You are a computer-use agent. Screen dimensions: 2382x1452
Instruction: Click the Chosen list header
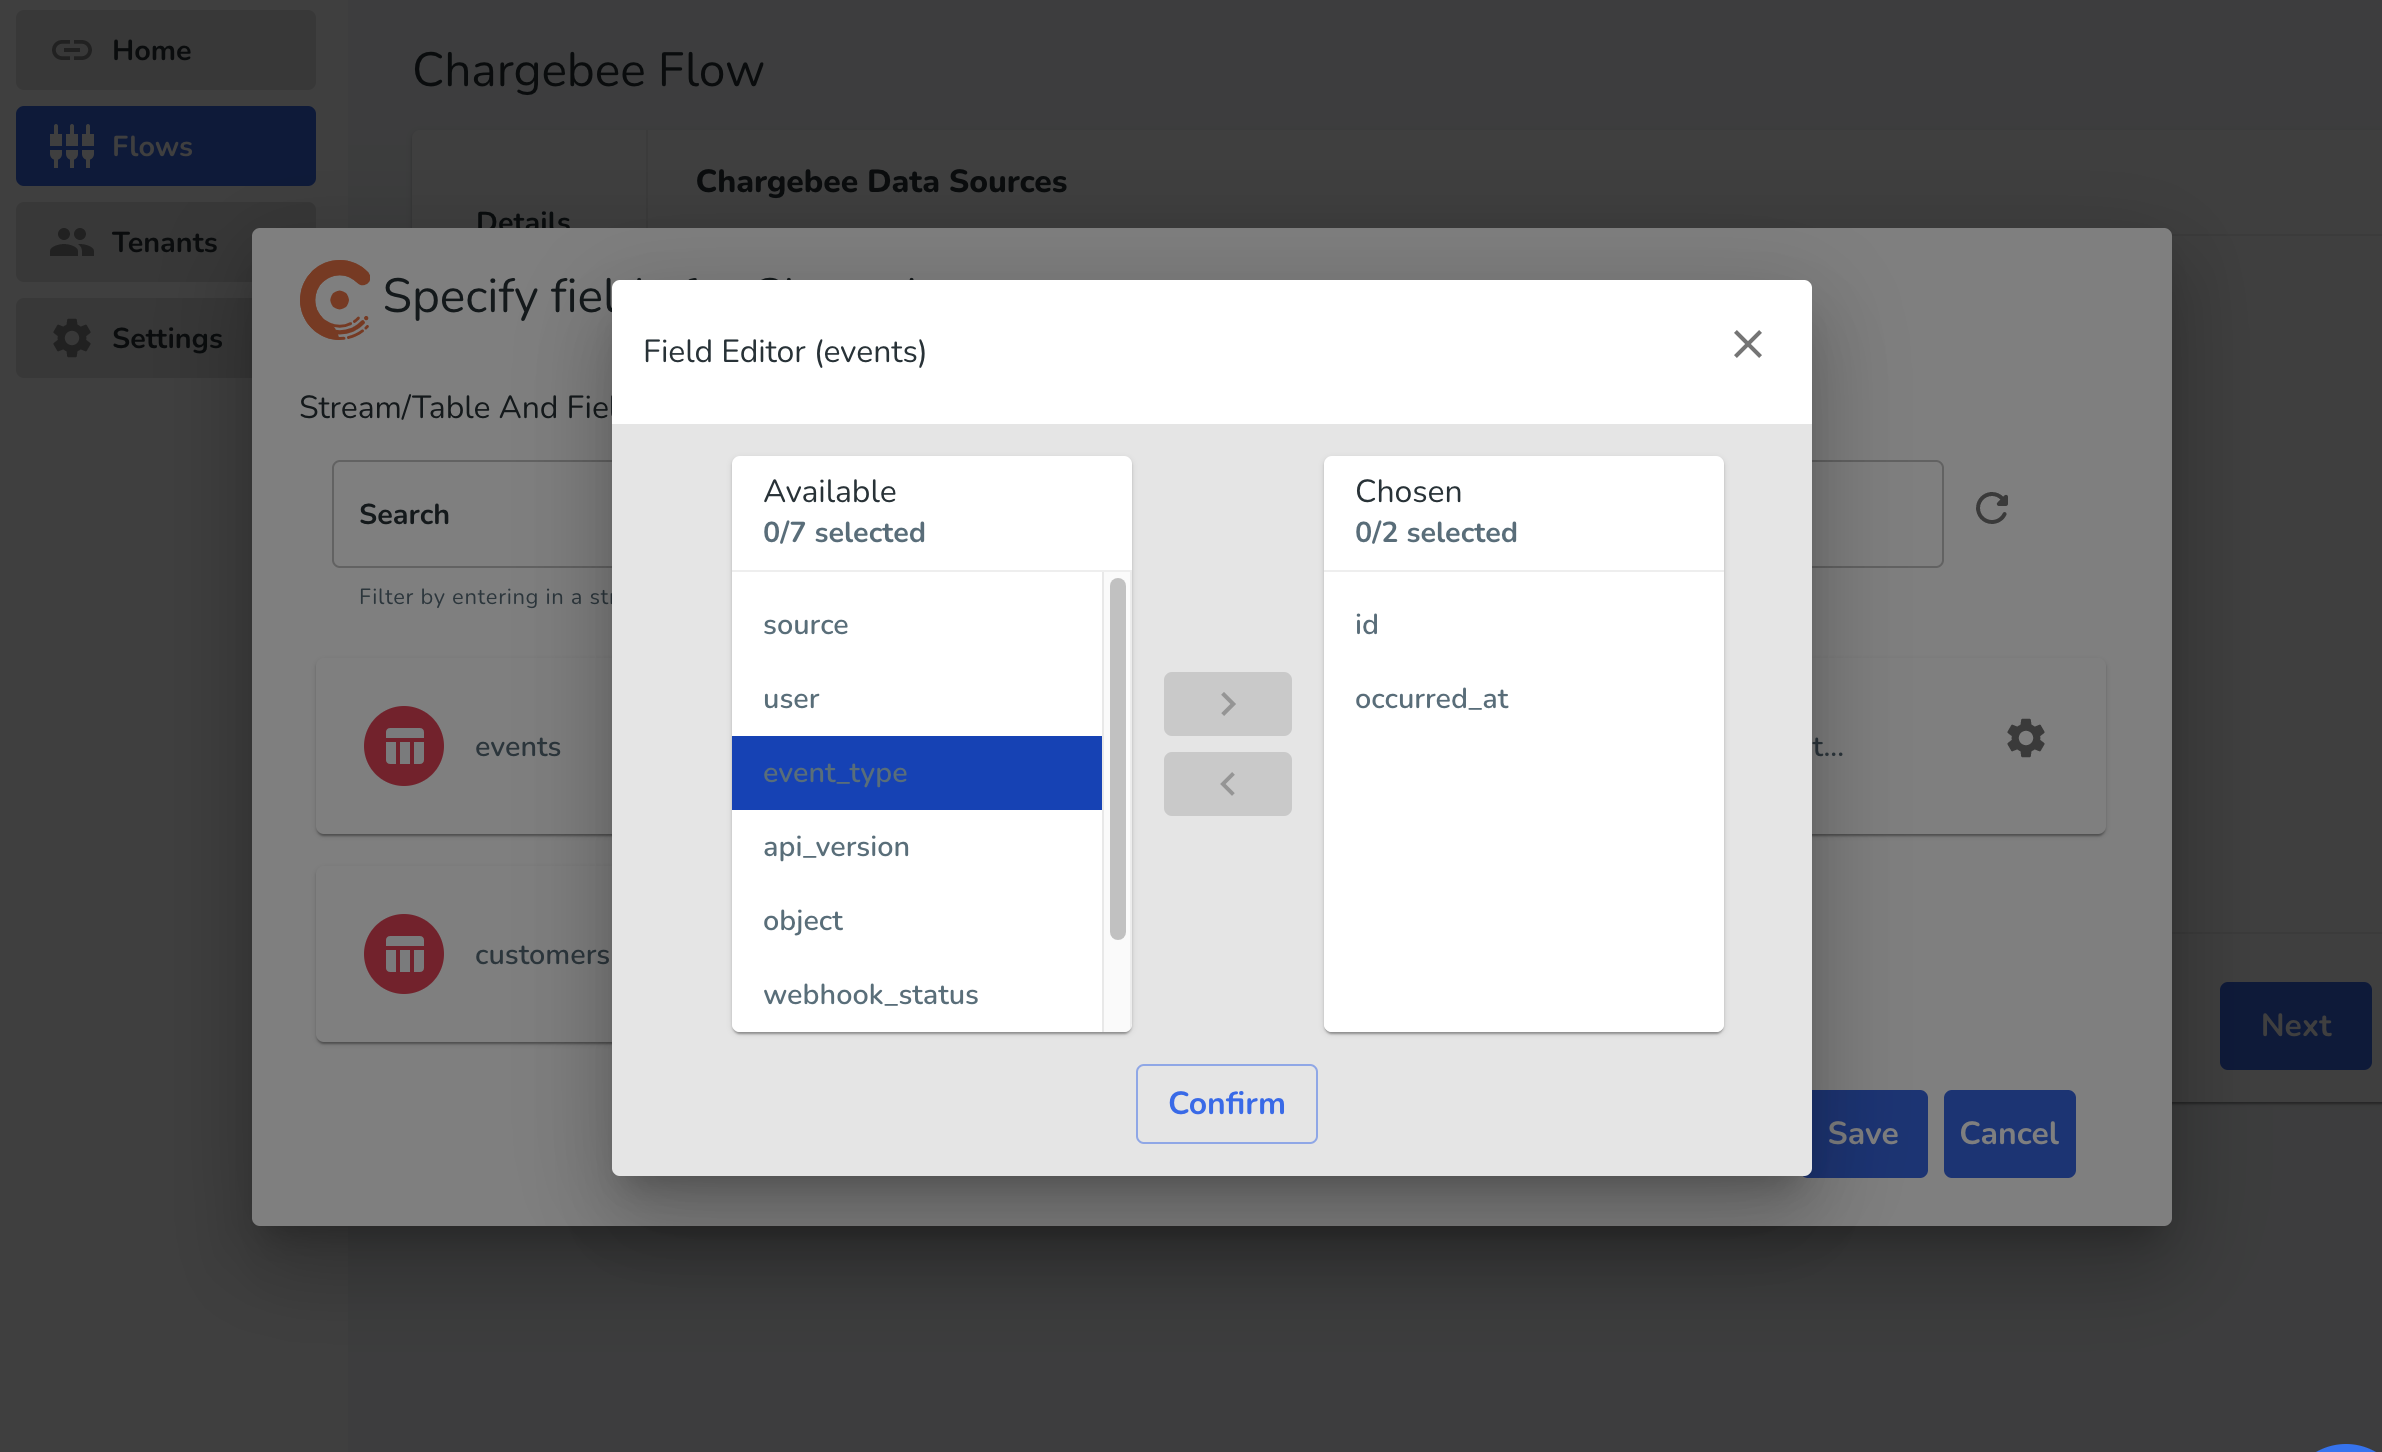1523,512
